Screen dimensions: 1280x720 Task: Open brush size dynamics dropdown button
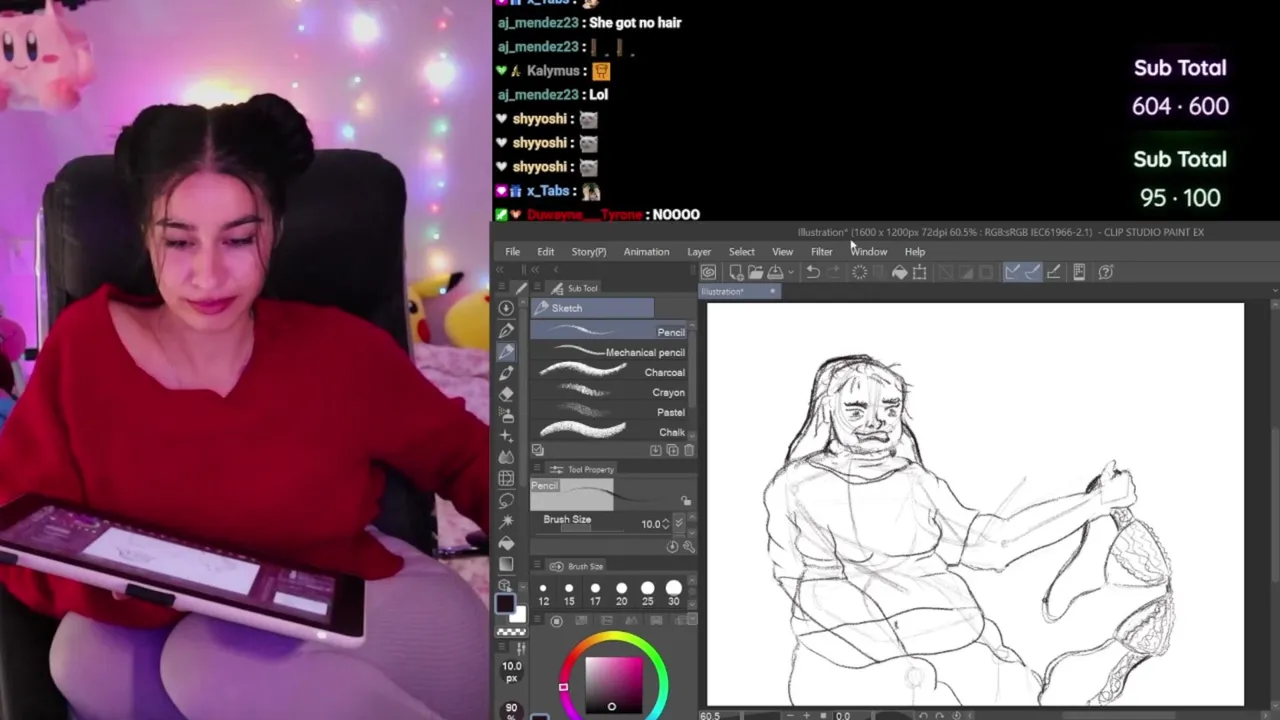click(x=679, y=523)
